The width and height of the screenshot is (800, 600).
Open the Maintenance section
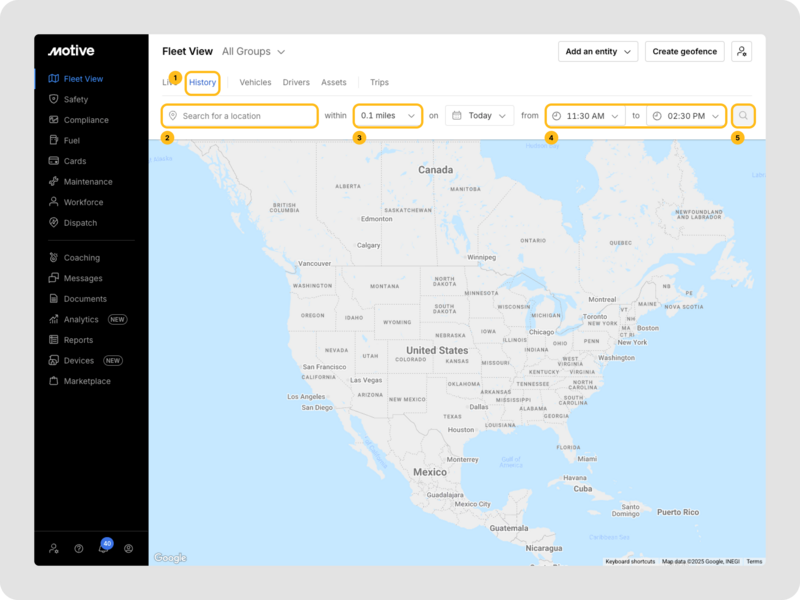click(x=87, y=181)
